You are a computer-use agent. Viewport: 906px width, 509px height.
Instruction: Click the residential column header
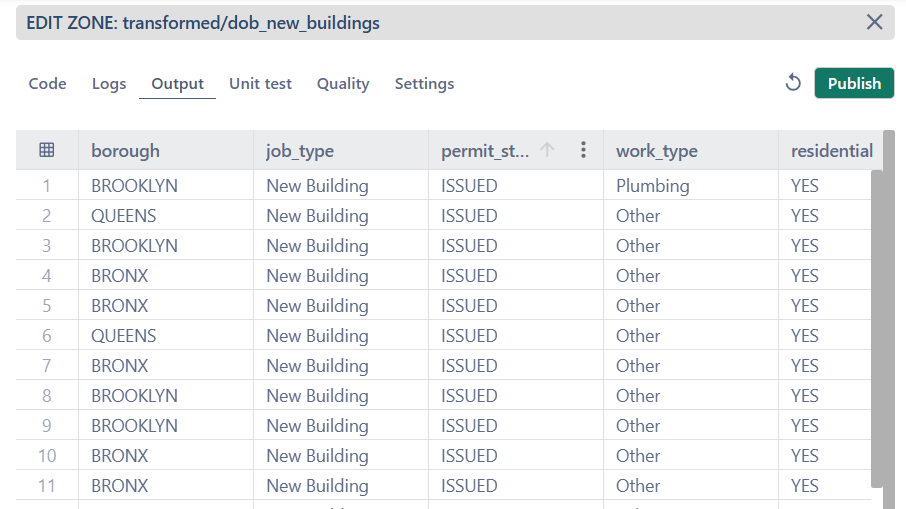pyautogui.click(x=831, y=151)
